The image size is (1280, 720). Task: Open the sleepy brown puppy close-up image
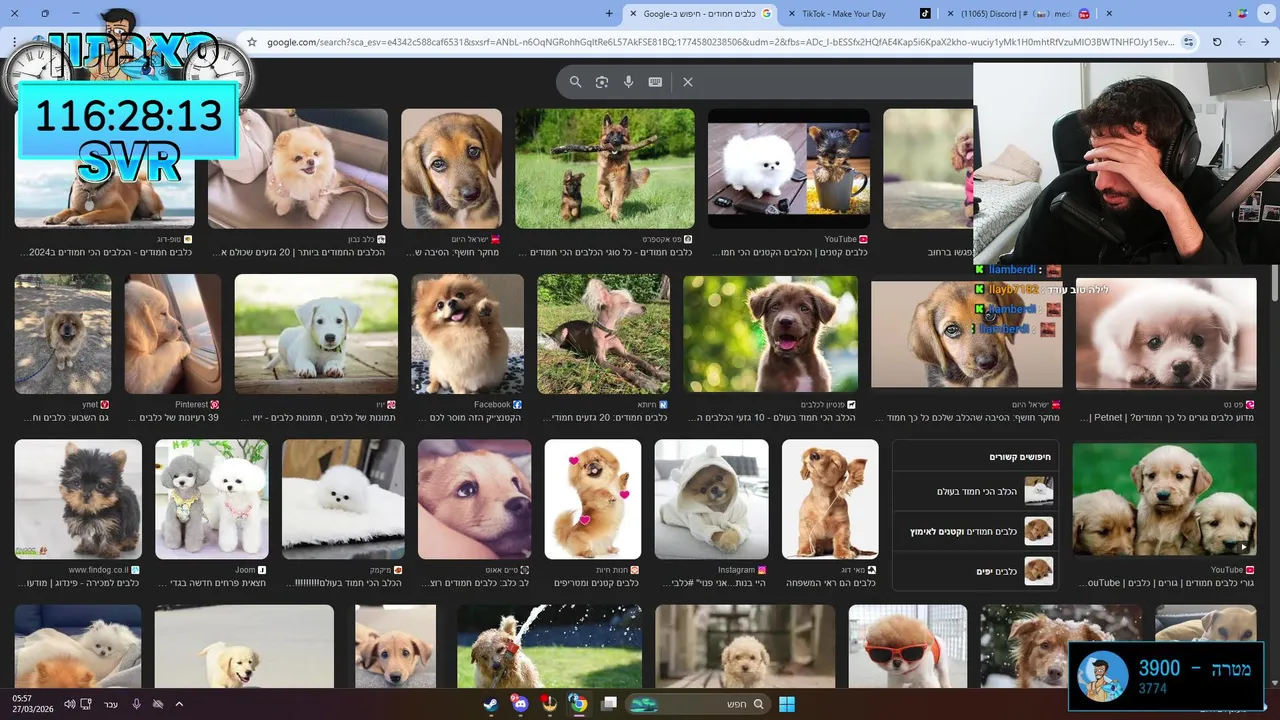point(475,499)
